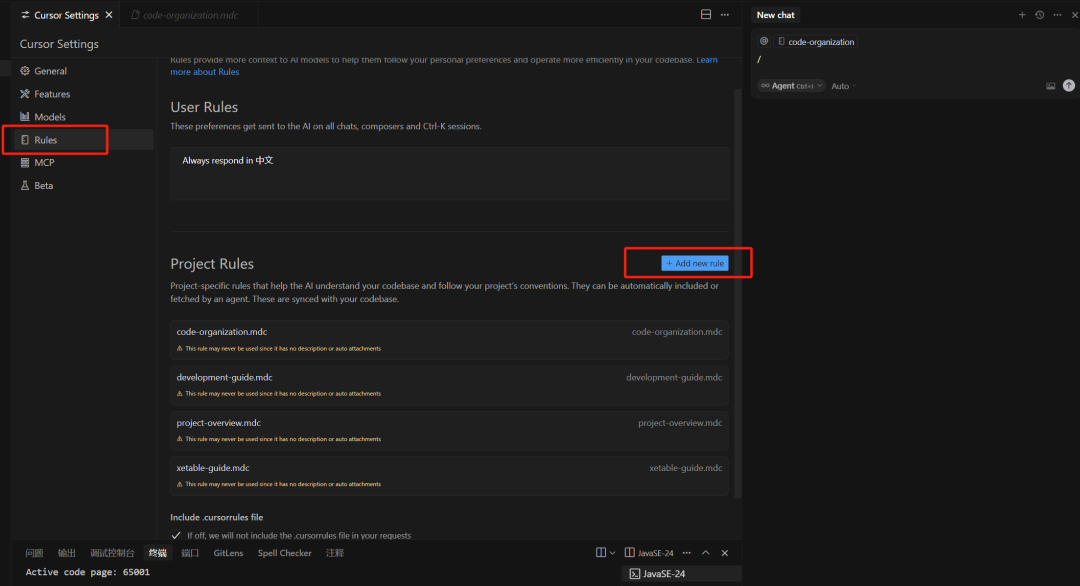Open the GitLens panel tab

(x=228, y=553)
